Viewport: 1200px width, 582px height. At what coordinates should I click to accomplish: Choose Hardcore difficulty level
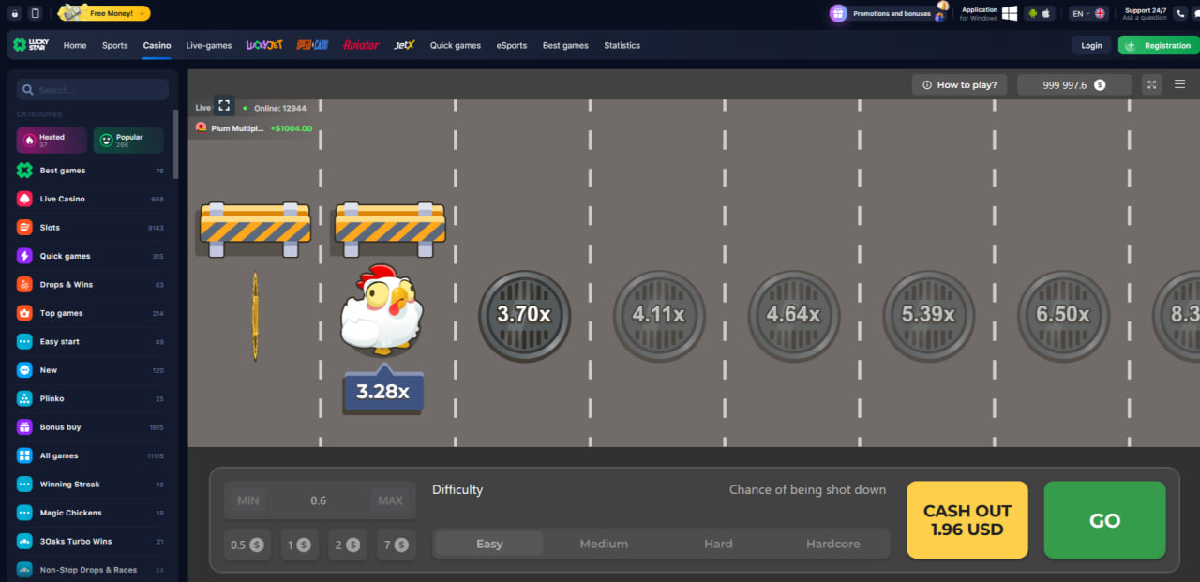[x=832, y=544]
